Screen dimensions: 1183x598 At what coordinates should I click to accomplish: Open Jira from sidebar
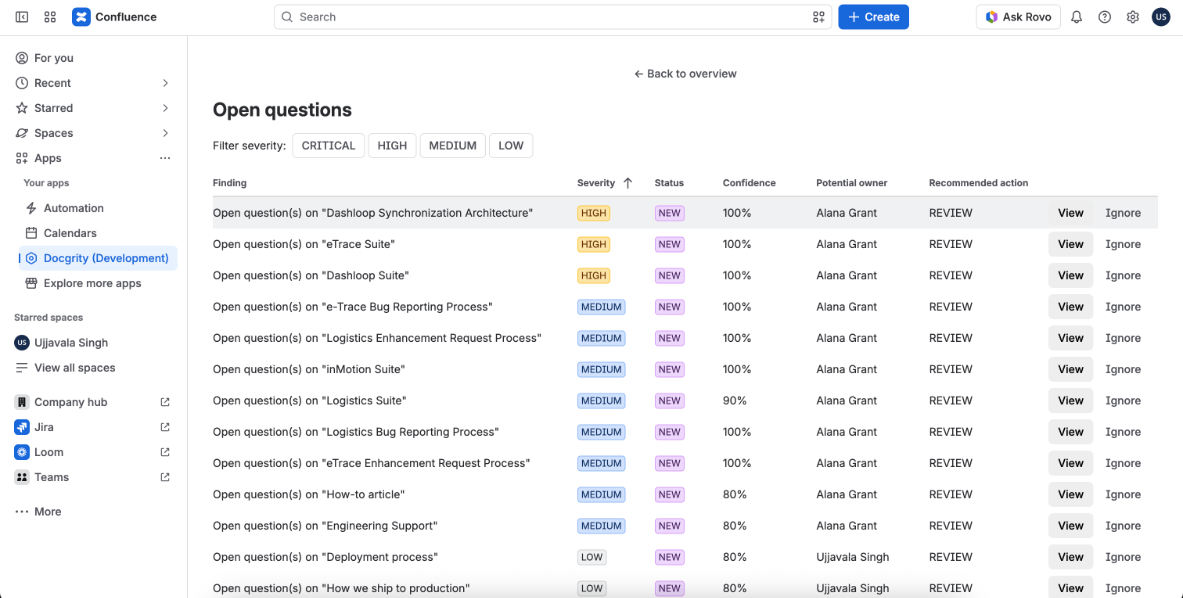[44, 427]
